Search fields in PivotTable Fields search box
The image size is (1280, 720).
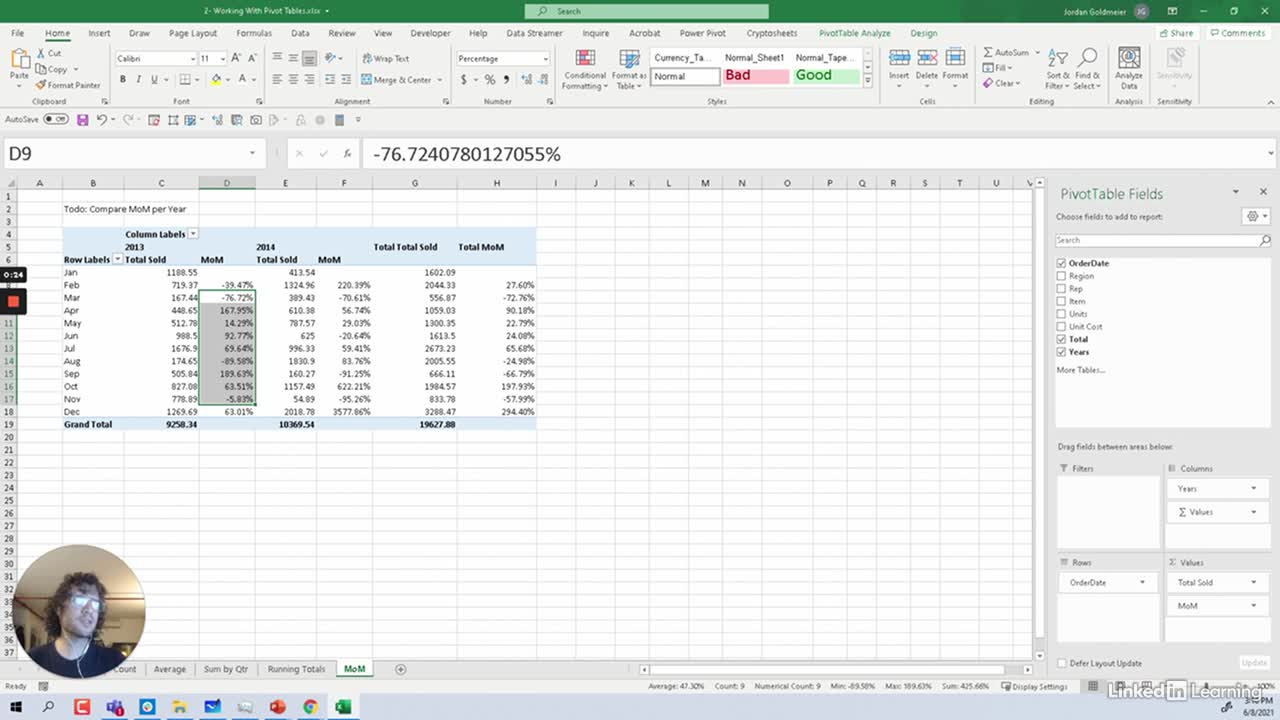coord(1163,240)
